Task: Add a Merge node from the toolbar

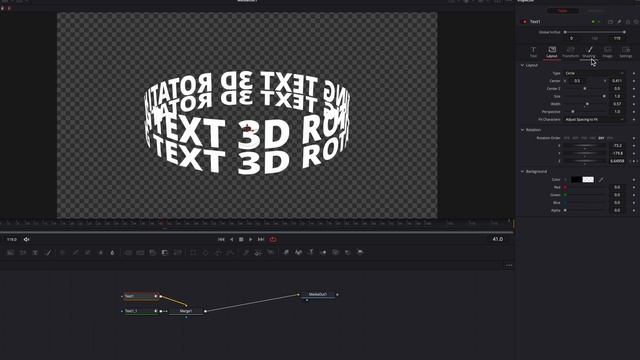Action: pyautogui.click(x=128, y=253)
